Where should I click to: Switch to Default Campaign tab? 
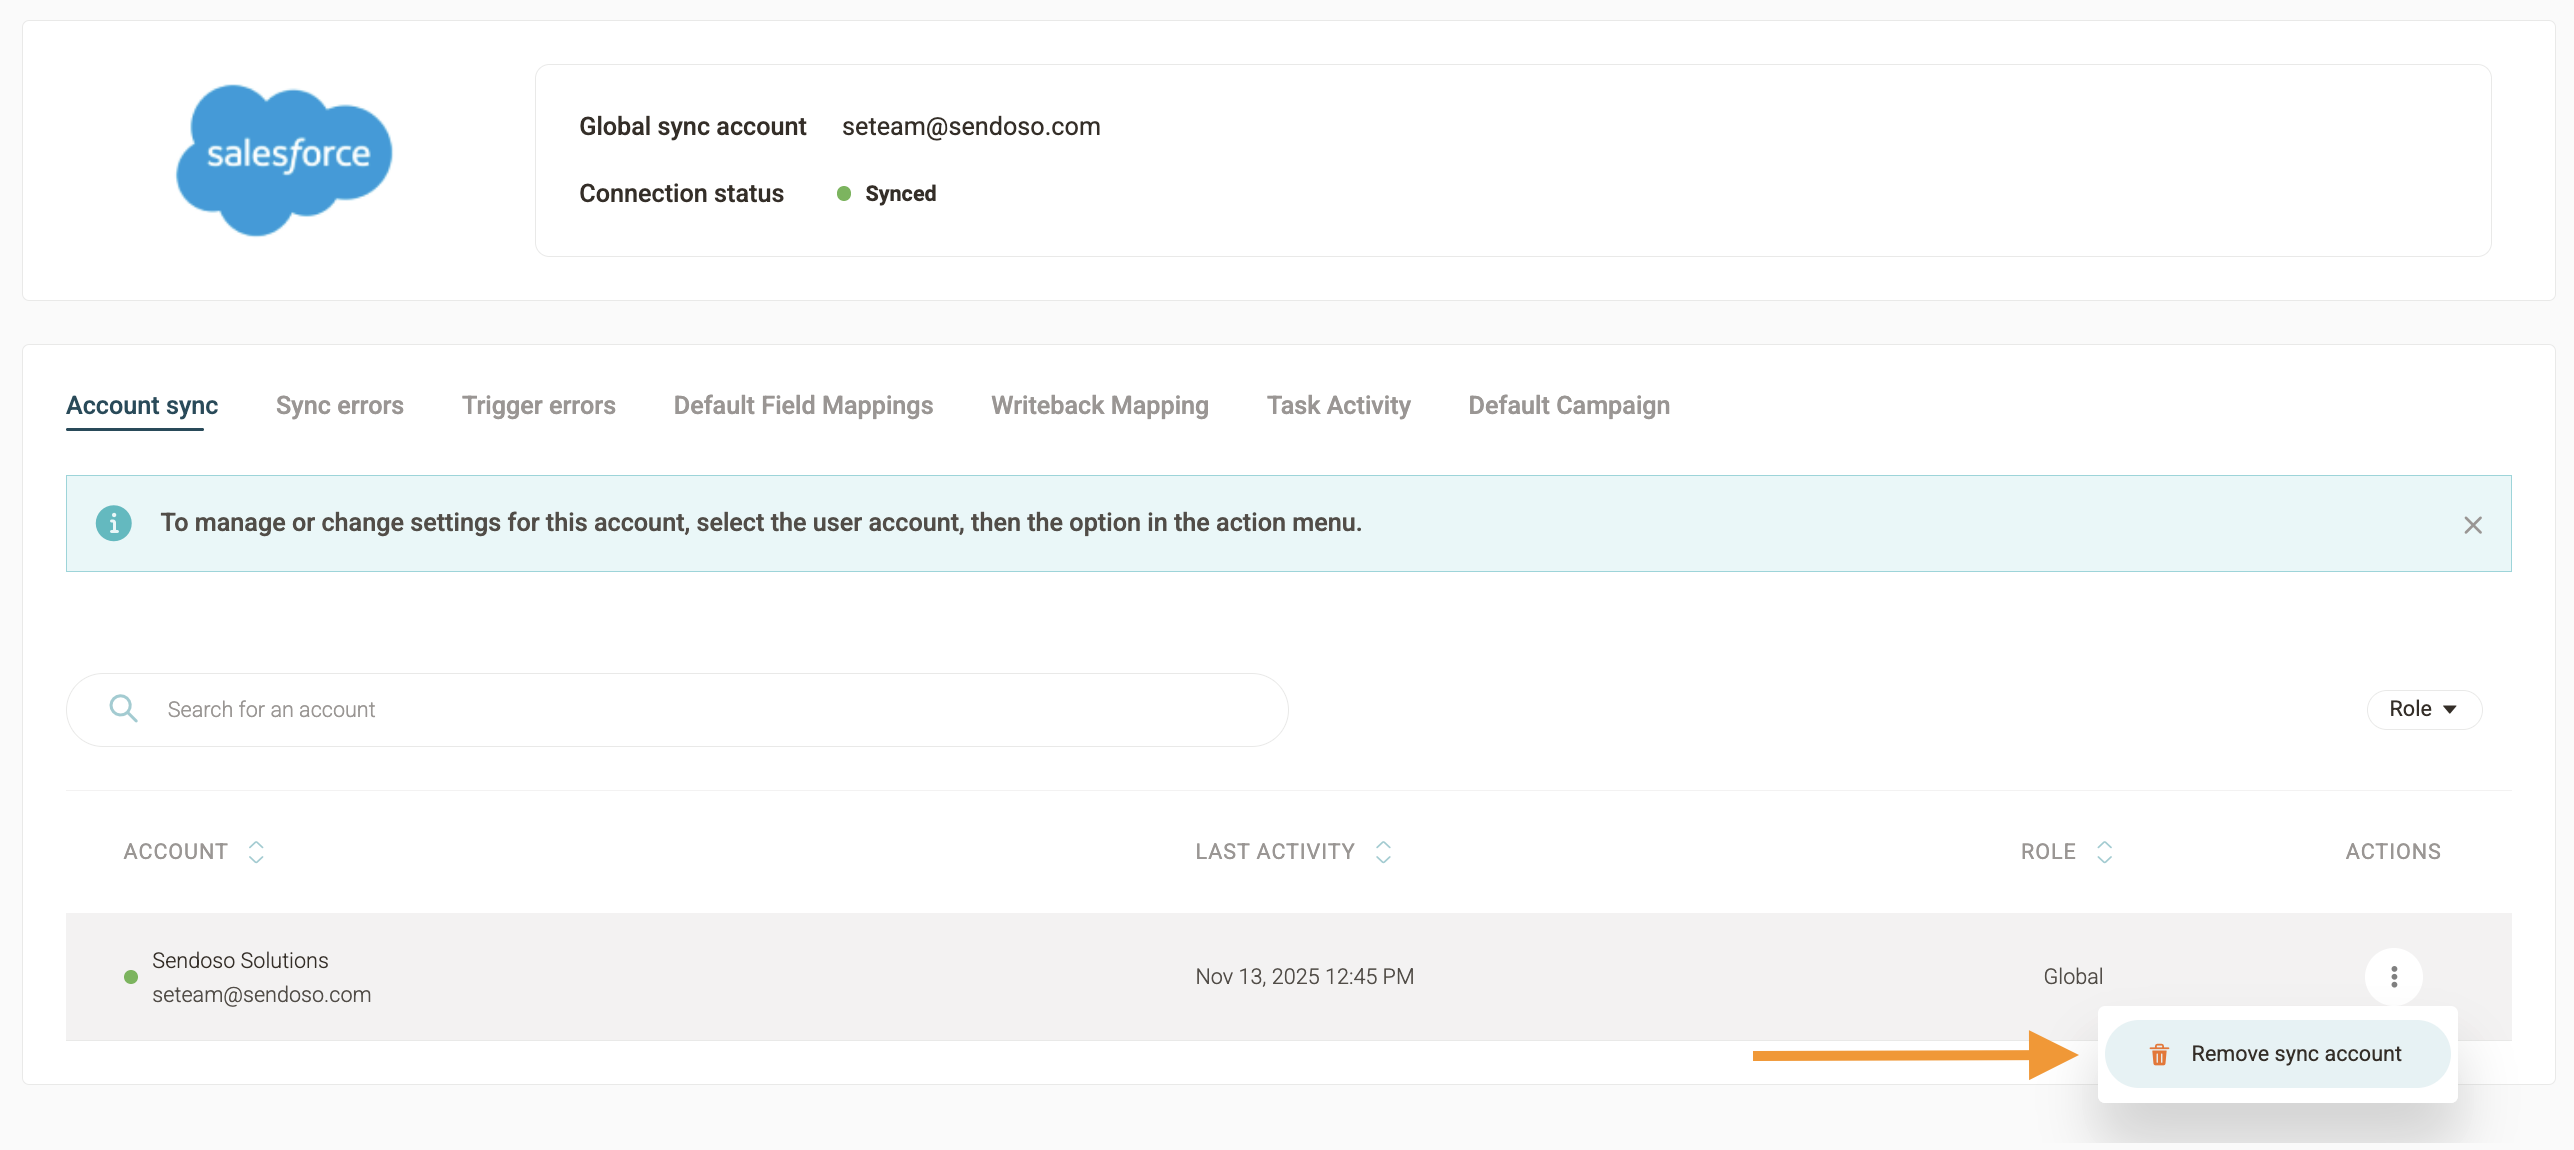(1569, 405)
